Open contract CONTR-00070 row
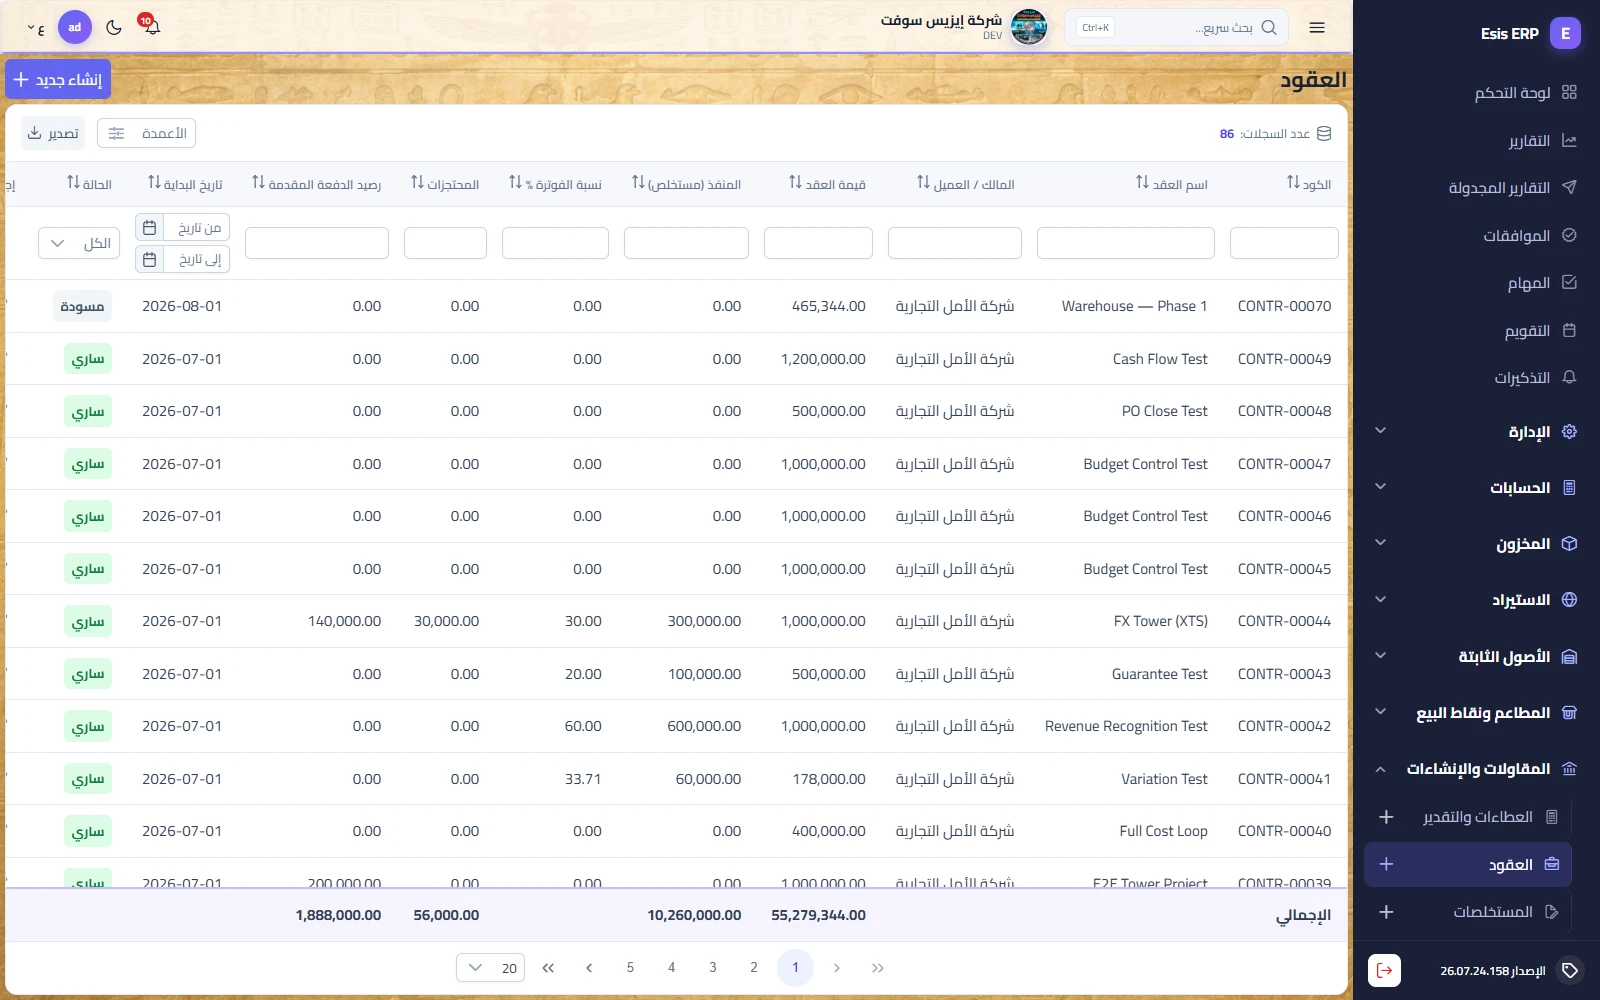The height and width of the screenshot is (1000, 1600). pyautogui.click(x=676, y=306)
